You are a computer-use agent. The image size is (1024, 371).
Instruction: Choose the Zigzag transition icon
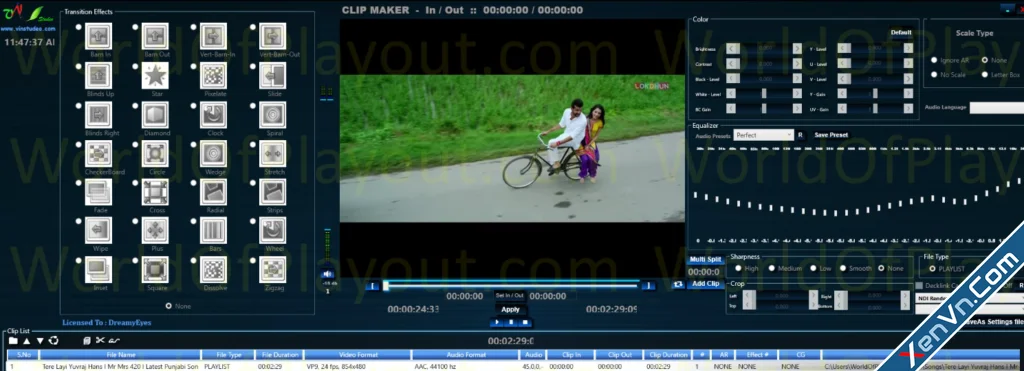coord(272,270)
